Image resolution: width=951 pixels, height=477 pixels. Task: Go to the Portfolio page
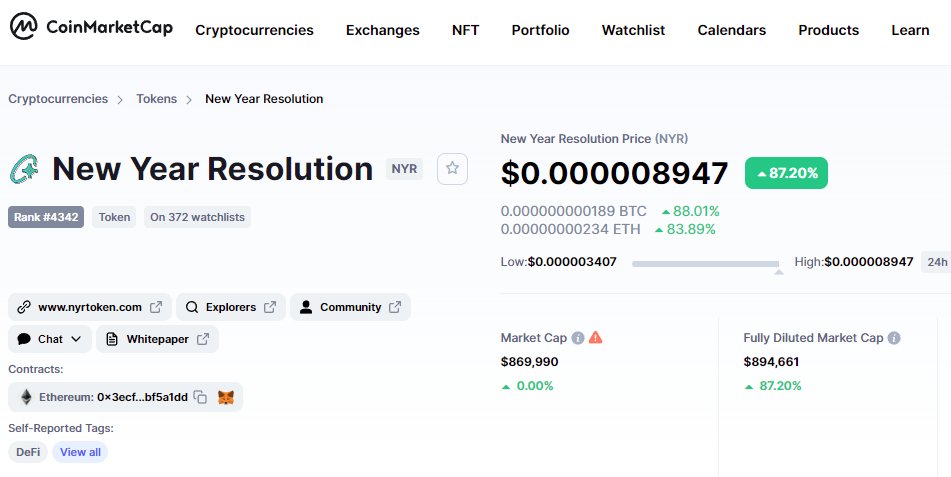540,30
